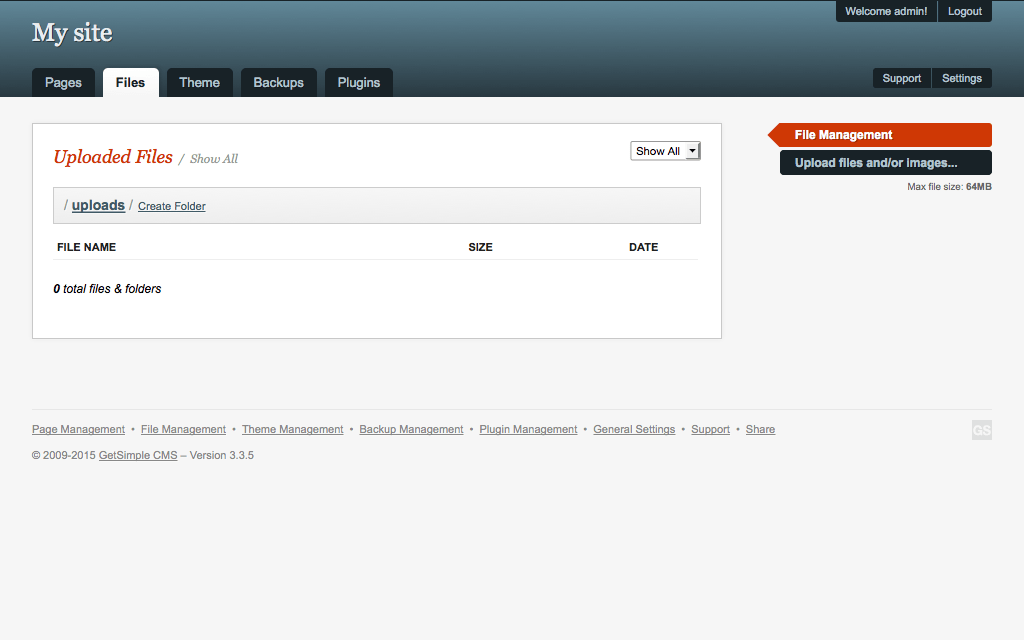Viewport: 1024px width, 640px height.
Task: Click the My site title
Action: click(x=72, y=33)
